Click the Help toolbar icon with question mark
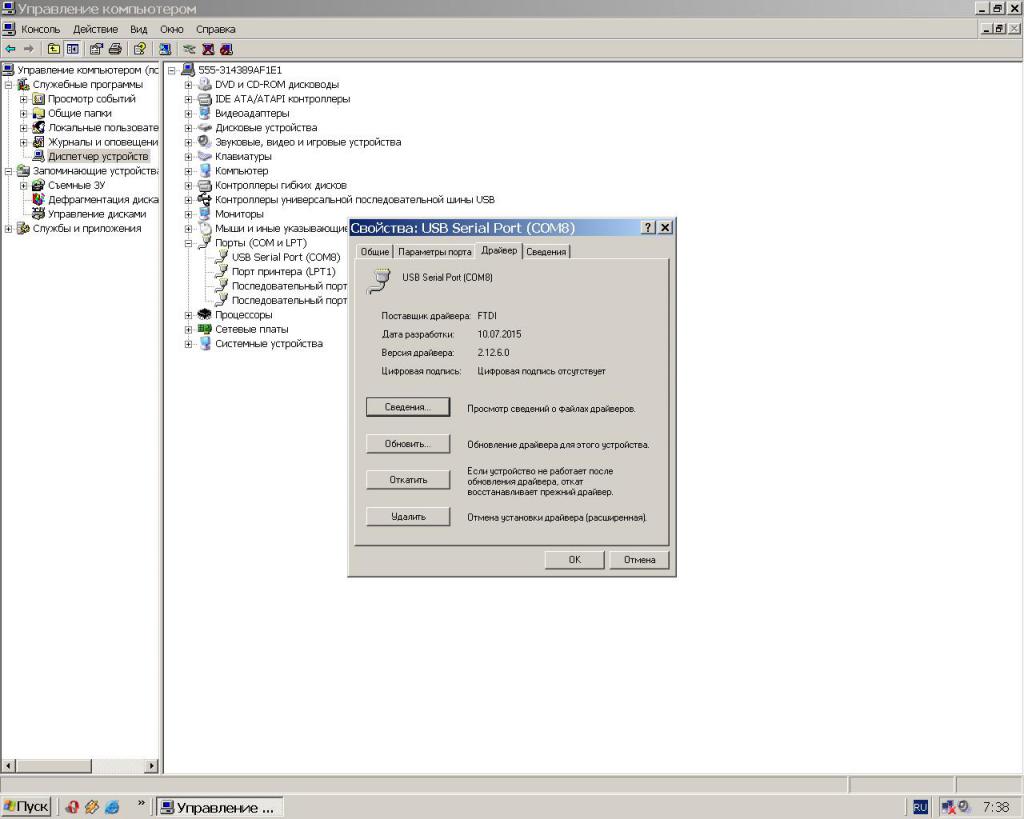This screenshot has width=1024, height=819. (139, 48)
